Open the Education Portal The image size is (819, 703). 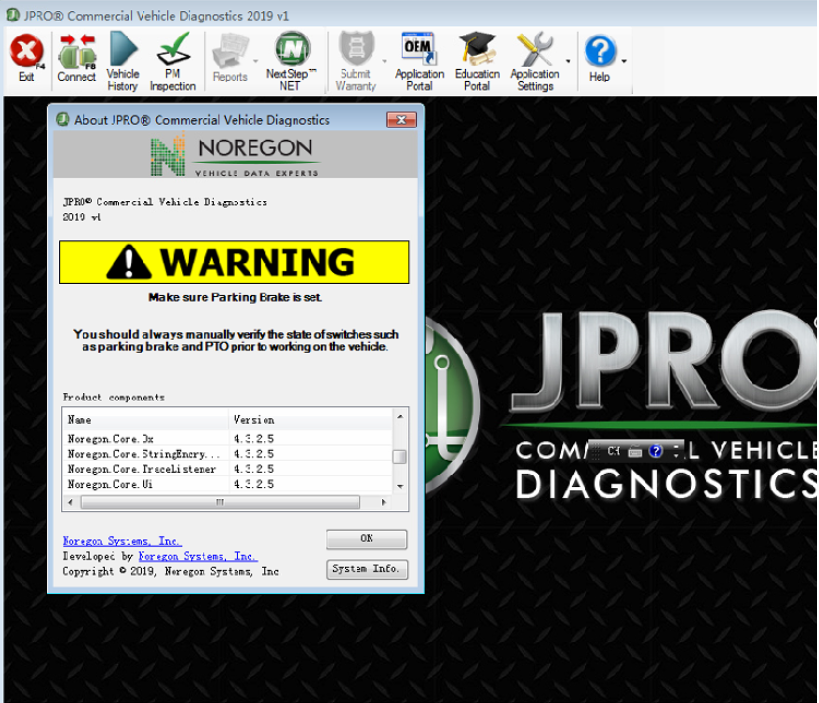tap(477, 61)
